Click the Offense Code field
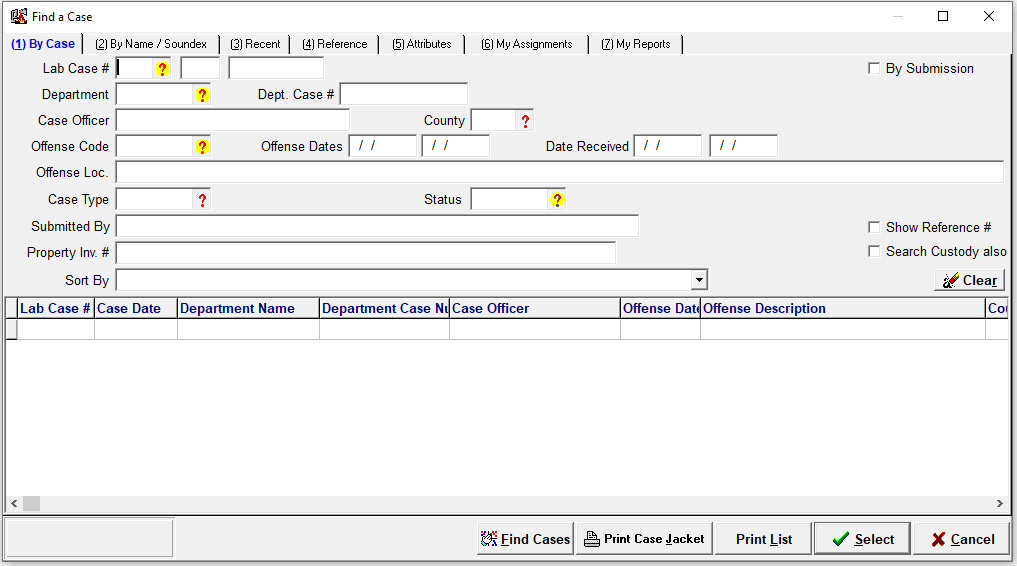The width and height of the screenshot is (1017, 566). click(x=155, y=146)
